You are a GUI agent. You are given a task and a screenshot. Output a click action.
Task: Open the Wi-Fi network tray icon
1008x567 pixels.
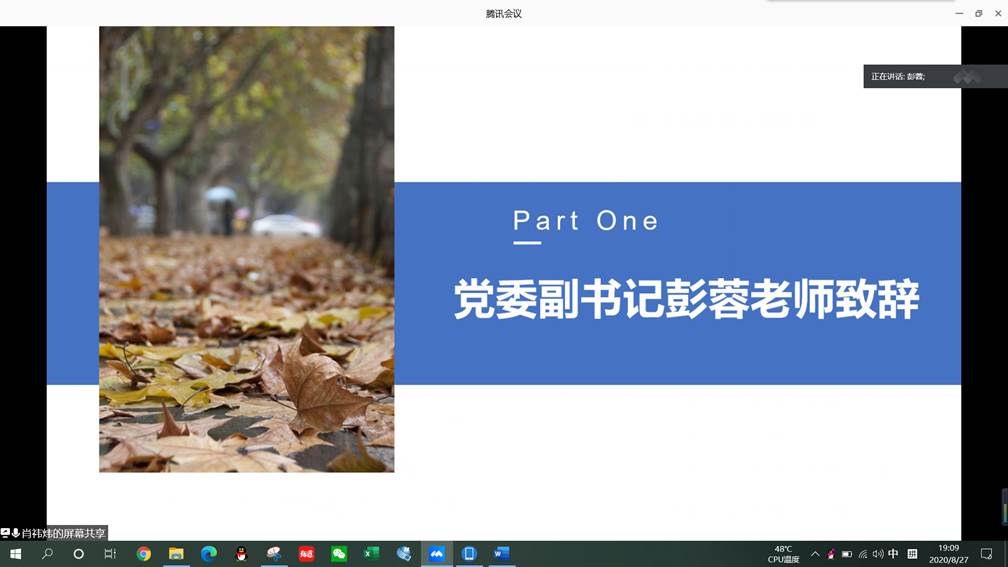(x=862, y=554)
